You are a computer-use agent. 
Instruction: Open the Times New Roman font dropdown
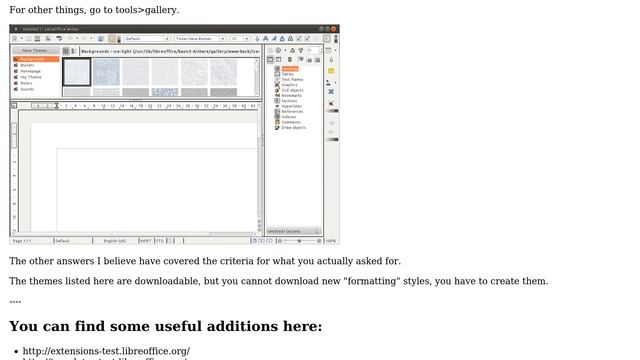click(223, 39)
